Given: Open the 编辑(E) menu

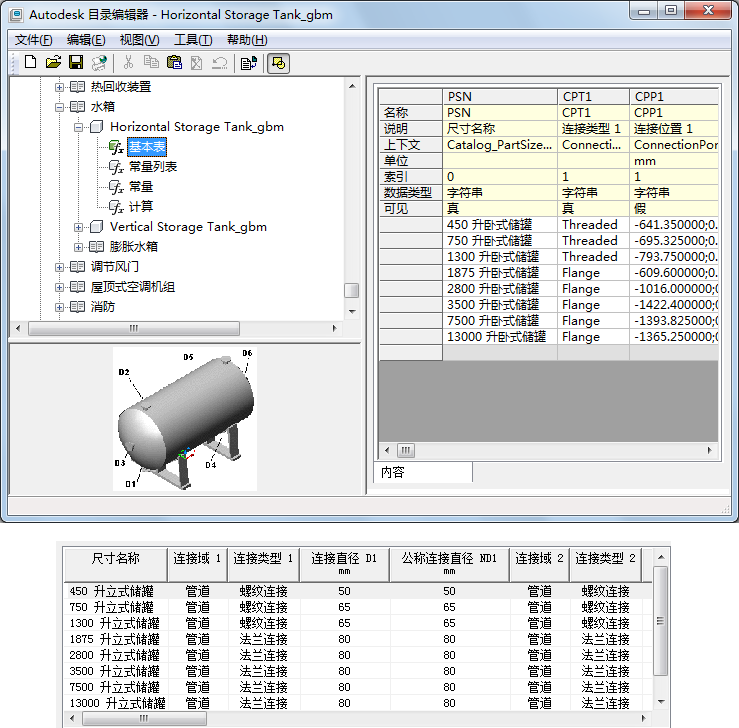Looking at the screenshot, I should [x=86, y=40].
